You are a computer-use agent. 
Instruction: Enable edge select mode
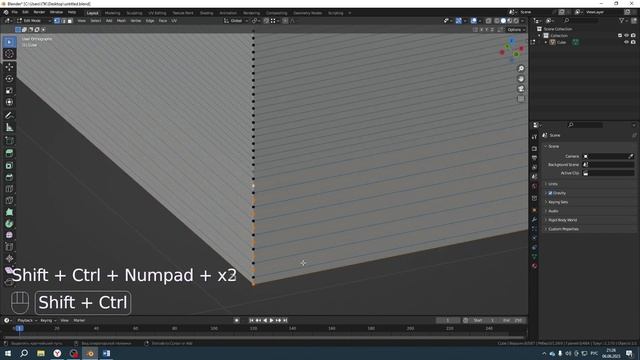click(63, 20)
